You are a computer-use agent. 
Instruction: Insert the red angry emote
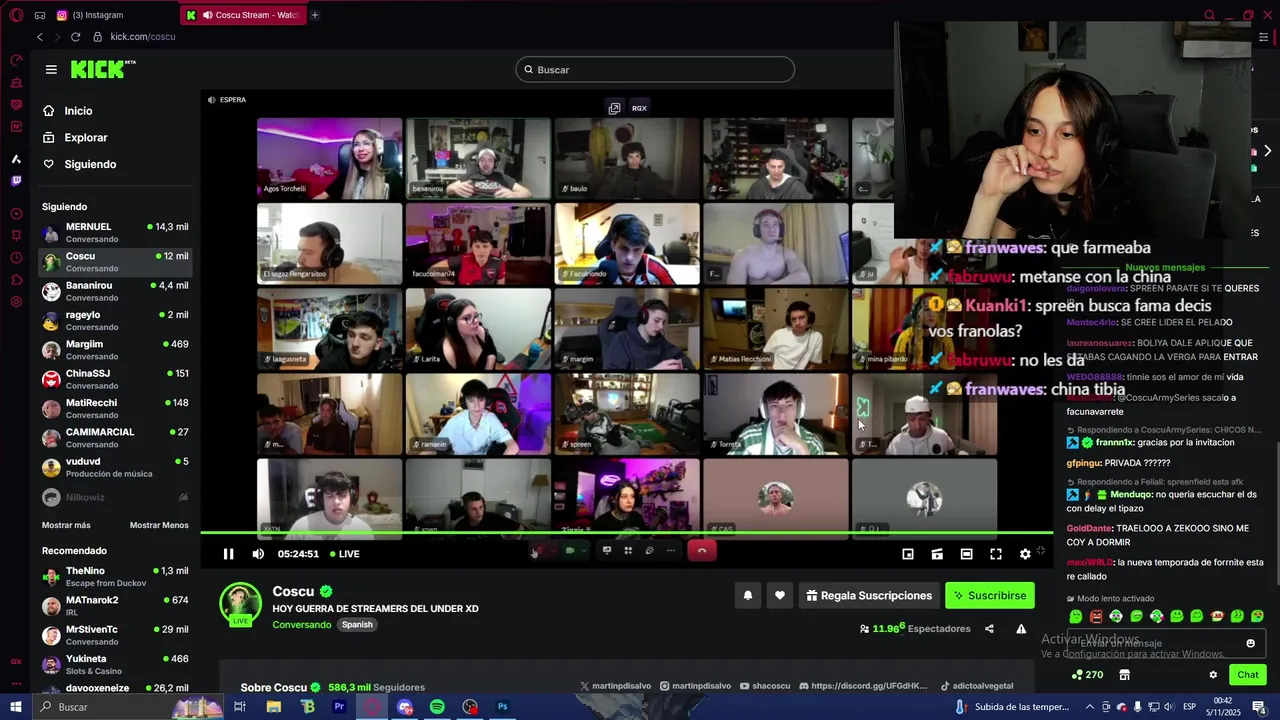click(1096, 616)
